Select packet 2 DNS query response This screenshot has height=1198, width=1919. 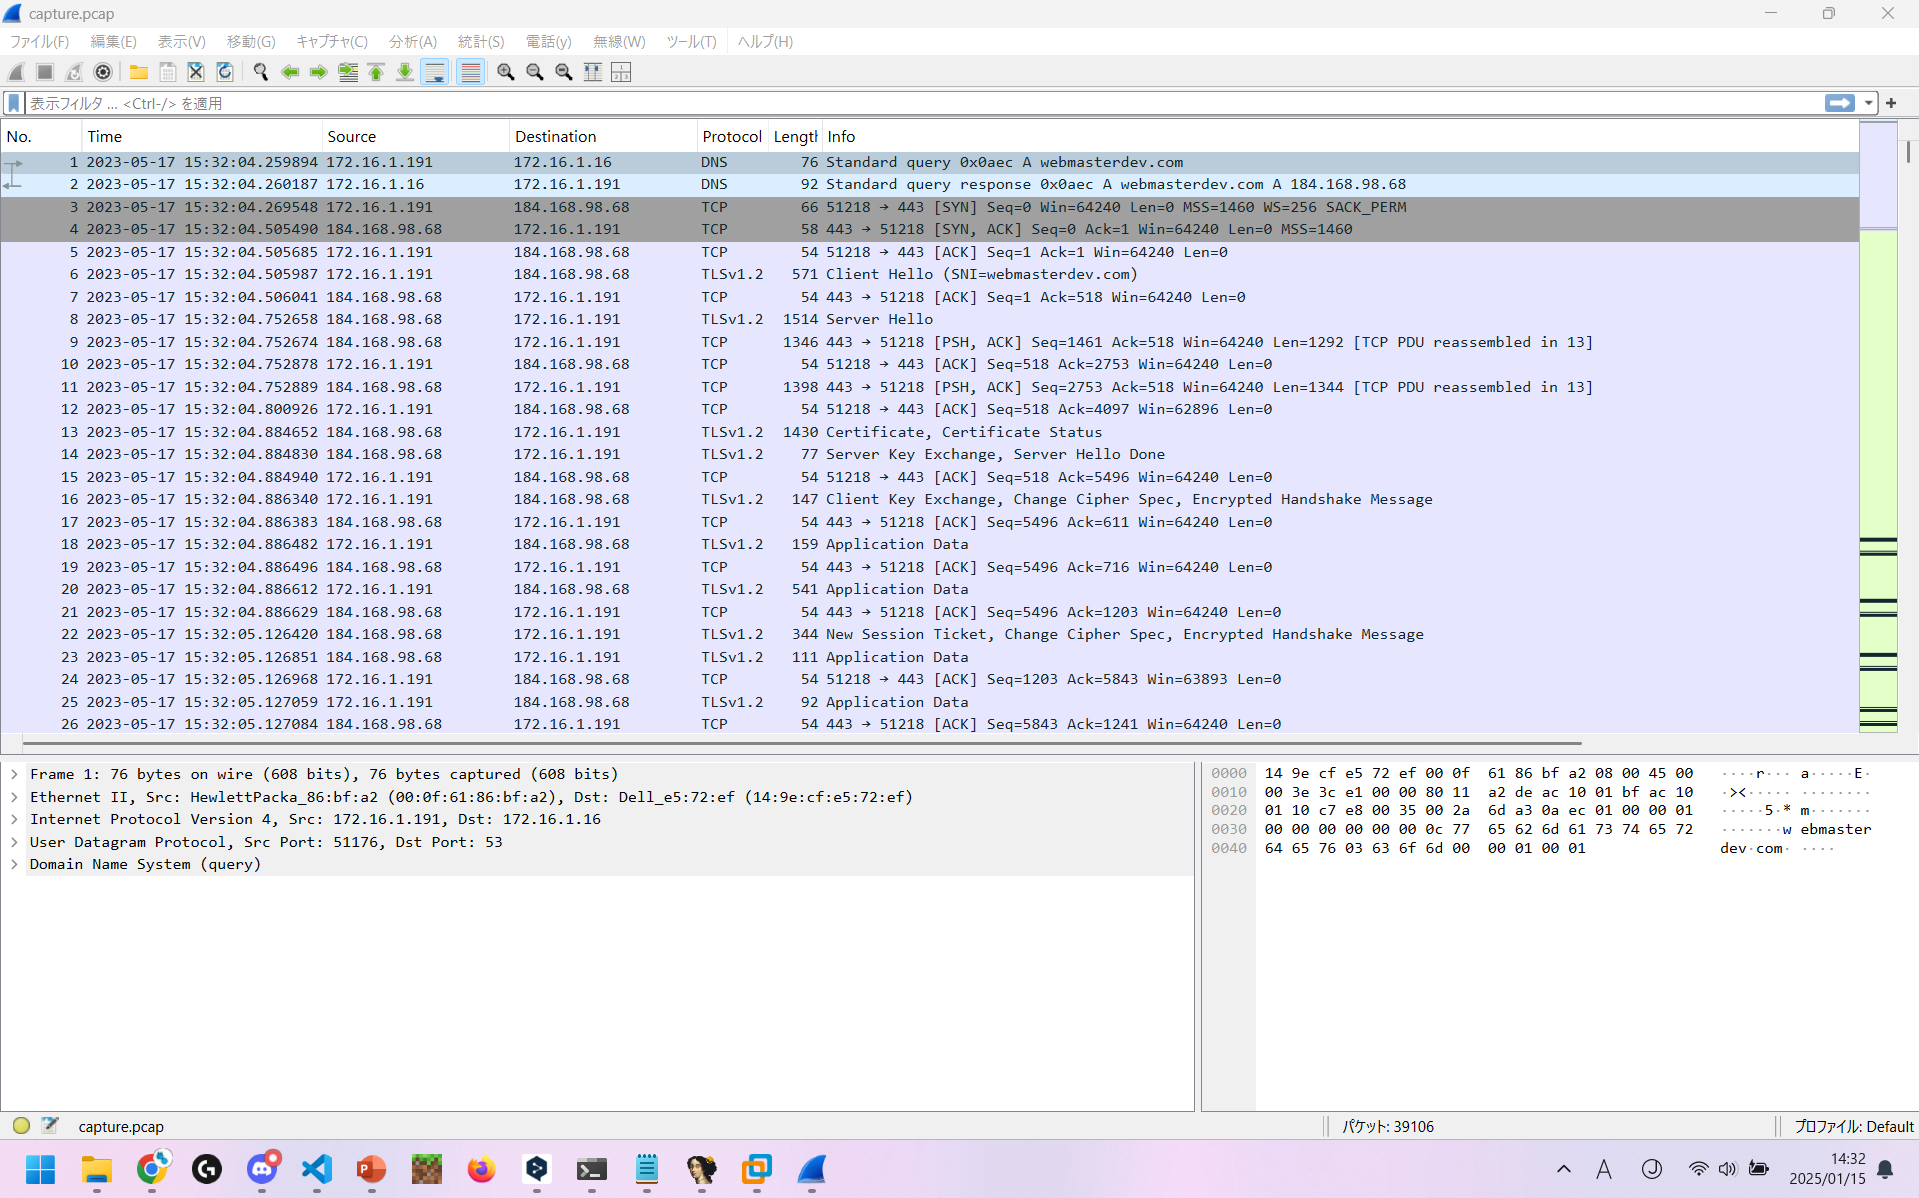tap(930, 184)
